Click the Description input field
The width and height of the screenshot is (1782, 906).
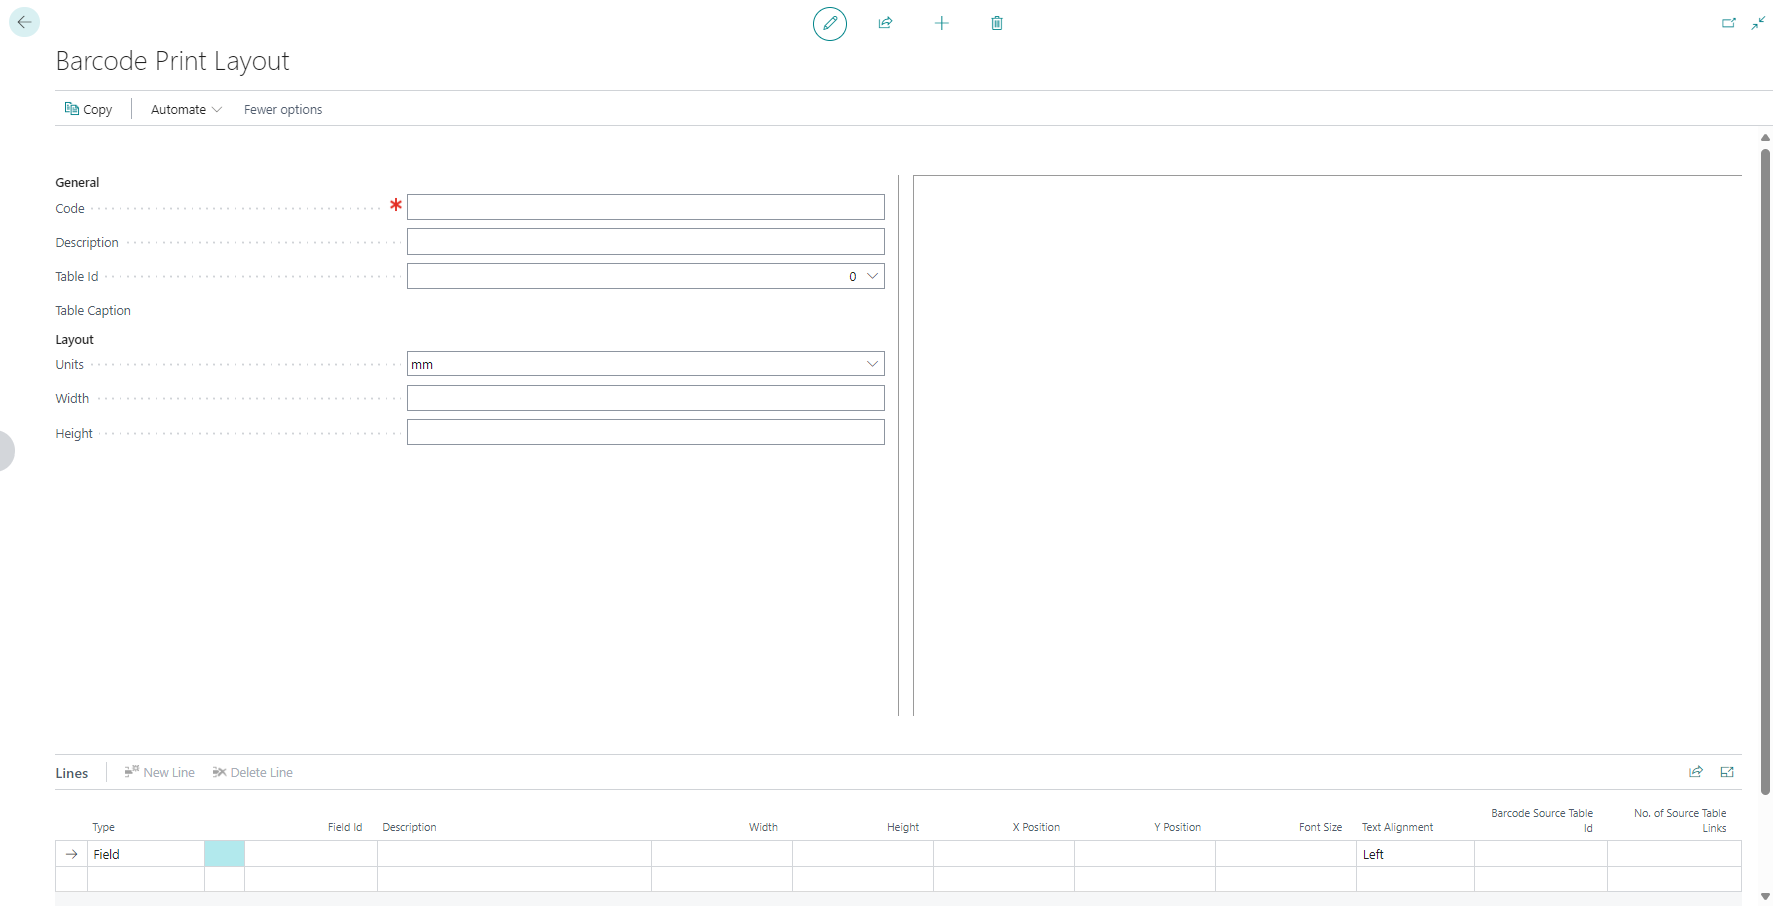tap(645, 242)
